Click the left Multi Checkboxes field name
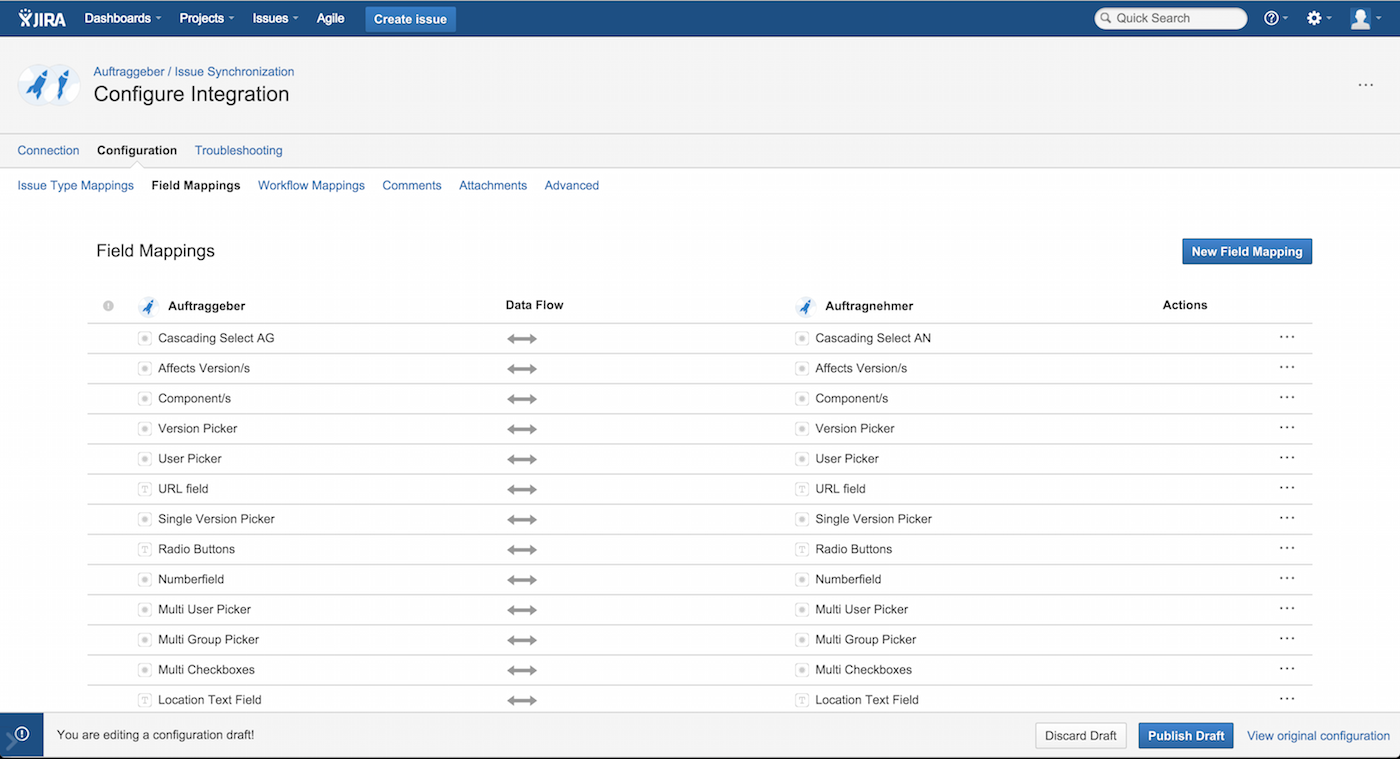 (x=206, y=670)
